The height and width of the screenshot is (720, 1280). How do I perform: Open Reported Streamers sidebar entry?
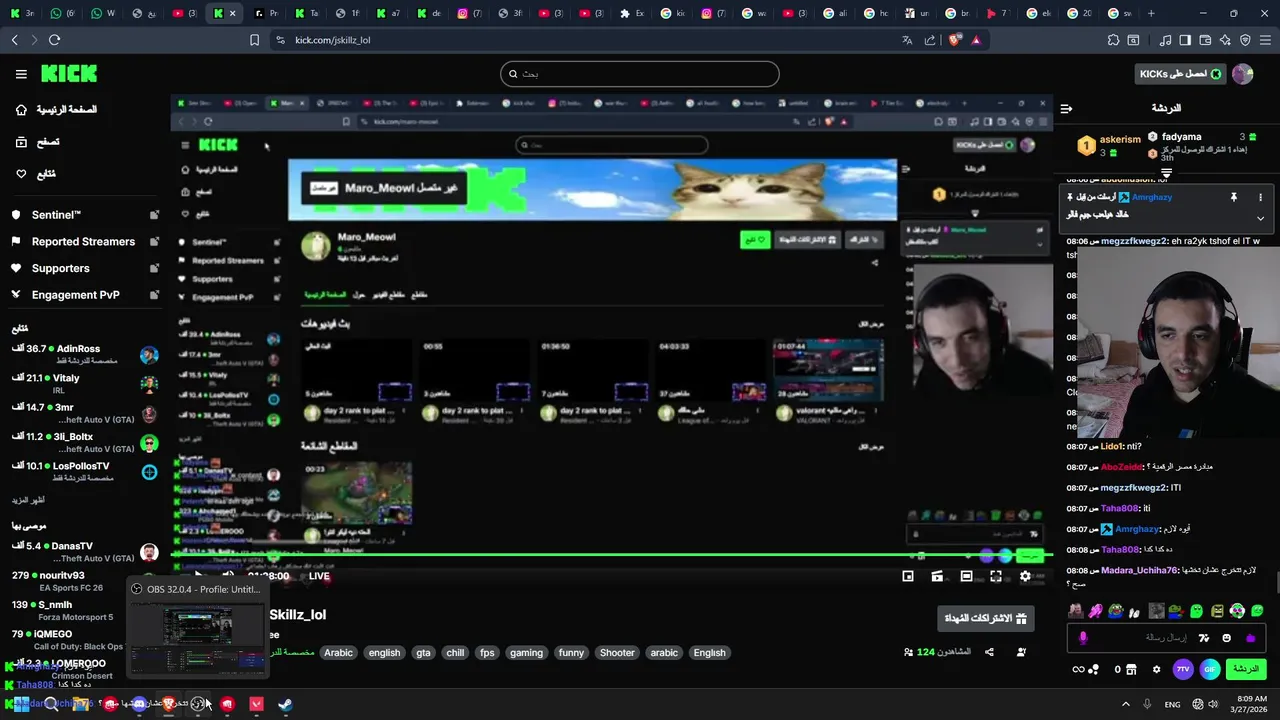pyautogui.click(x=83, y=242)
